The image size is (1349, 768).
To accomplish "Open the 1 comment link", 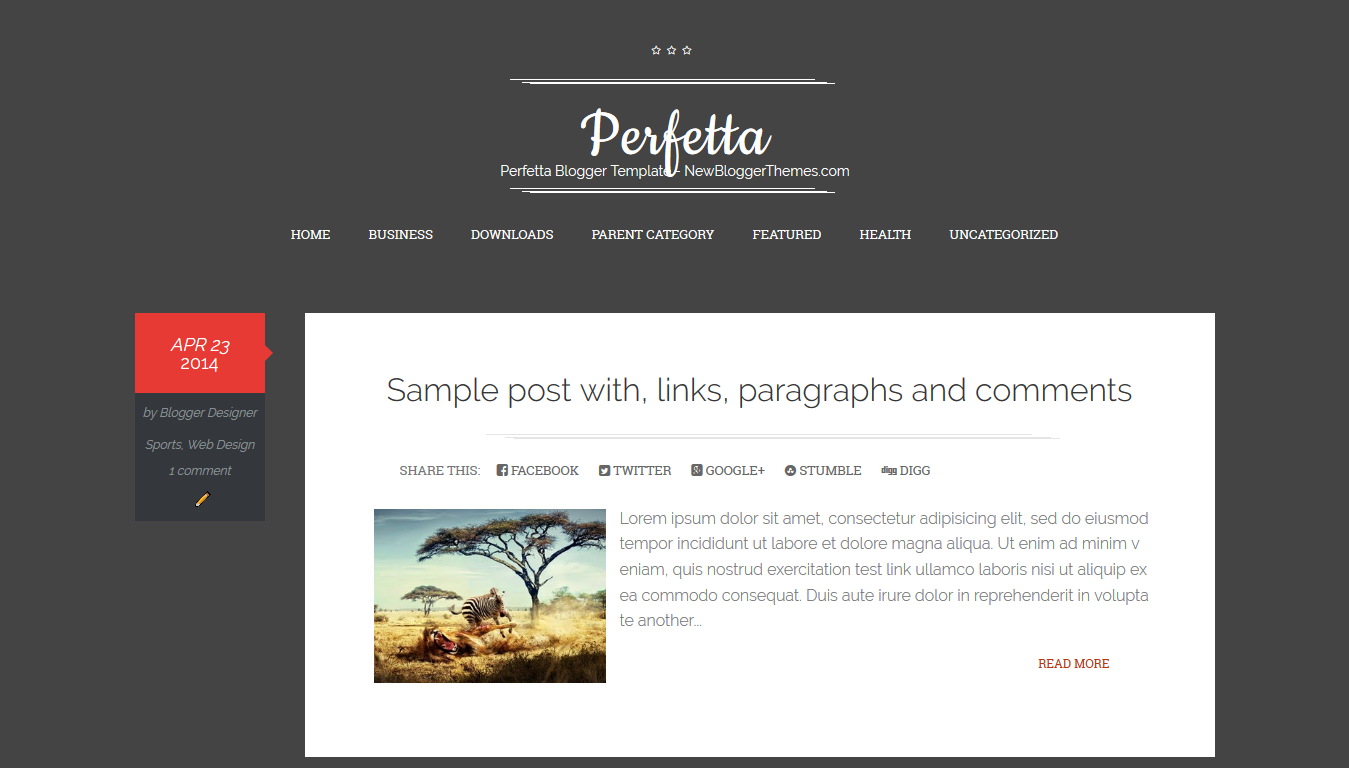I will [x=200, y=471].
